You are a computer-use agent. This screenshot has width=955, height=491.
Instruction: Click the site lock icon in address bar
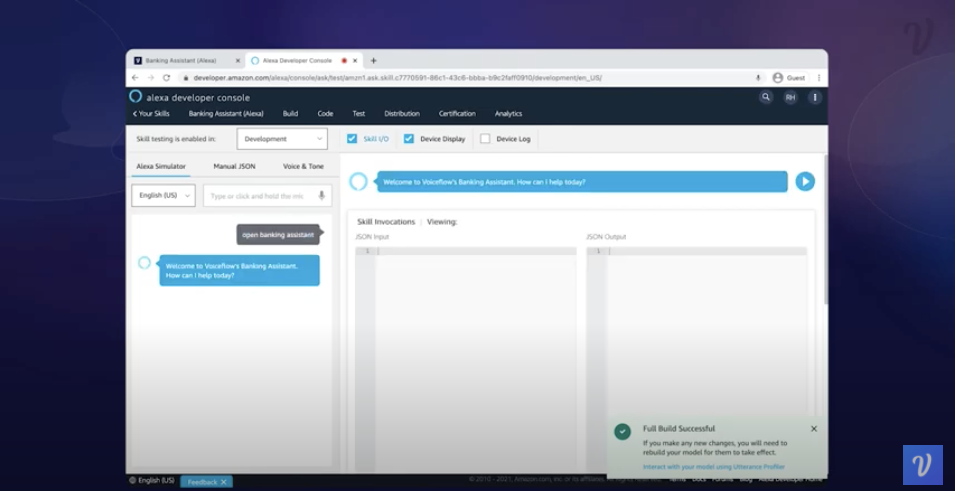[x=185, y=78]
